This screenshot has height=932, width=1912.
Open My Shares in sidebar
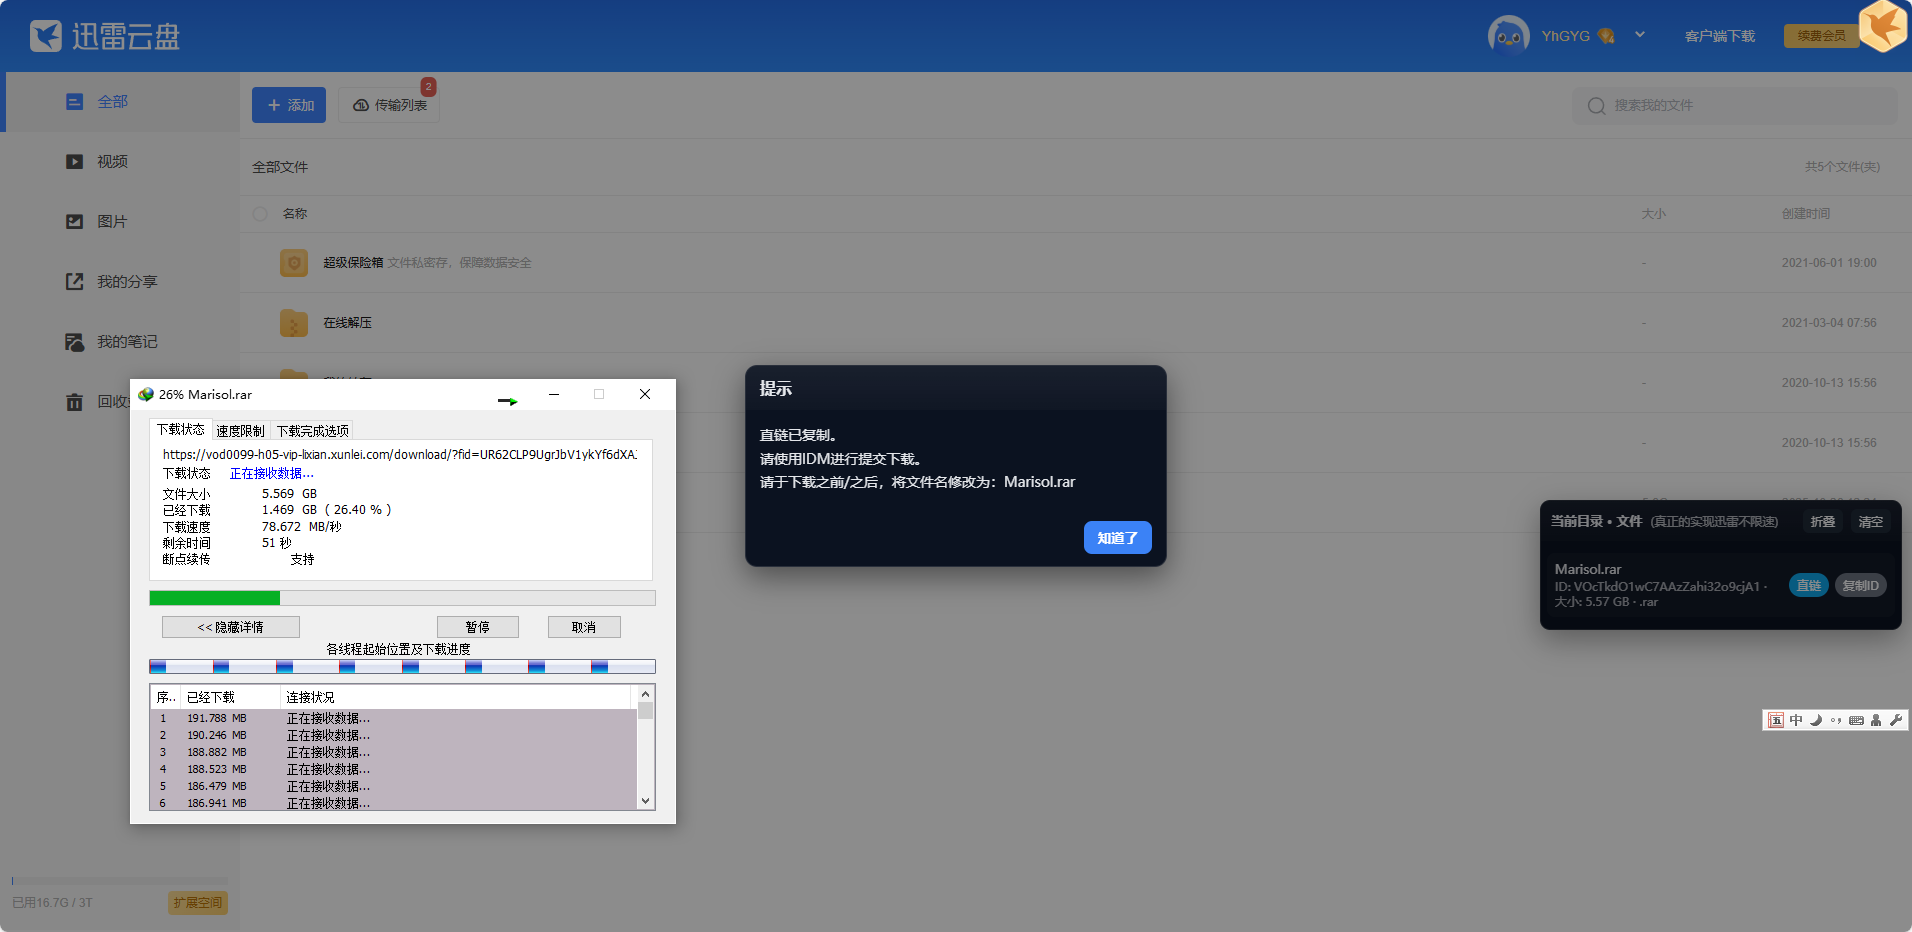[126, 282]
